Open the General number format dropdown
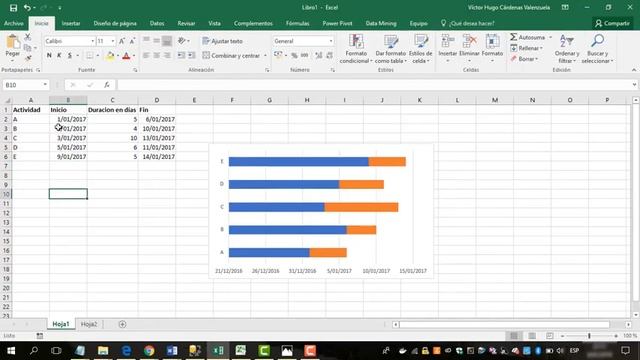The width and height of the screenshot is (640, 360). click(331, 41)
